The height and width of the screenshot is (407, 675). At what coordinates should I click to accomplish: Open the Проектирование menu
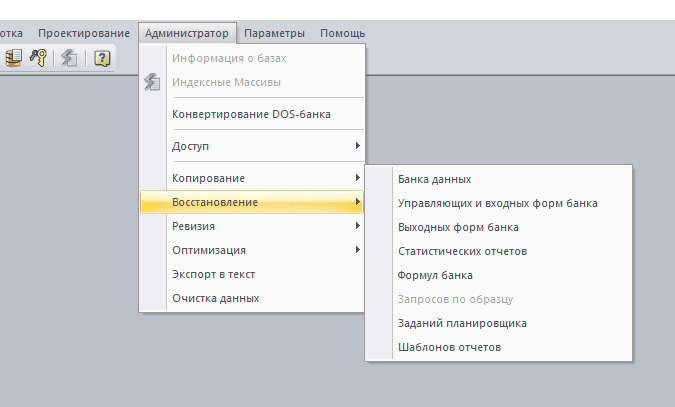tap(84, 33)
